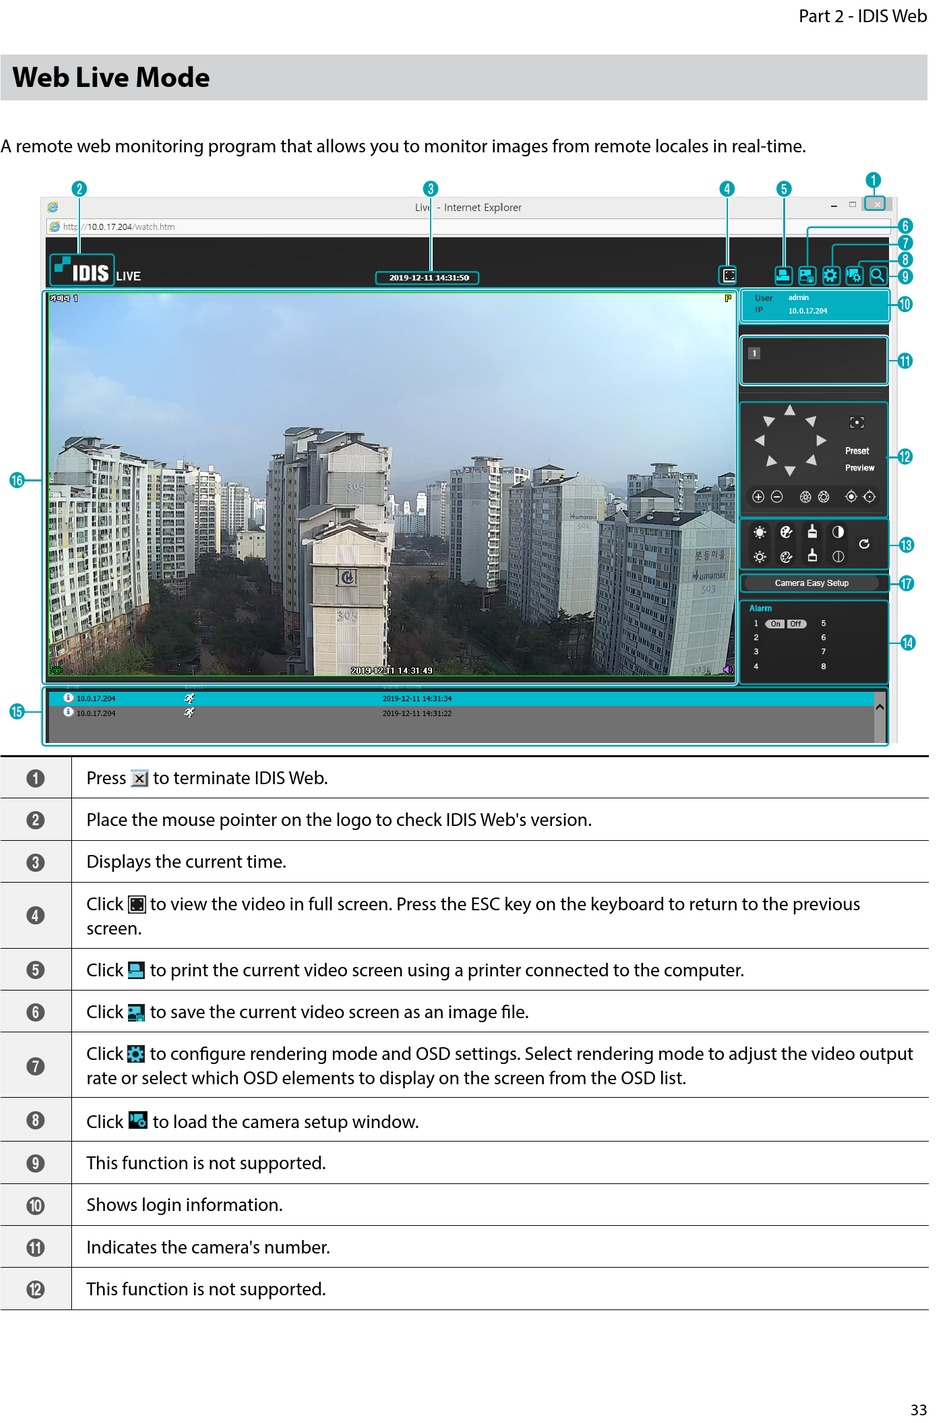The image size is (950, 1423).
Task: Click the focus bracket icon above Preset
Action: 857,422
